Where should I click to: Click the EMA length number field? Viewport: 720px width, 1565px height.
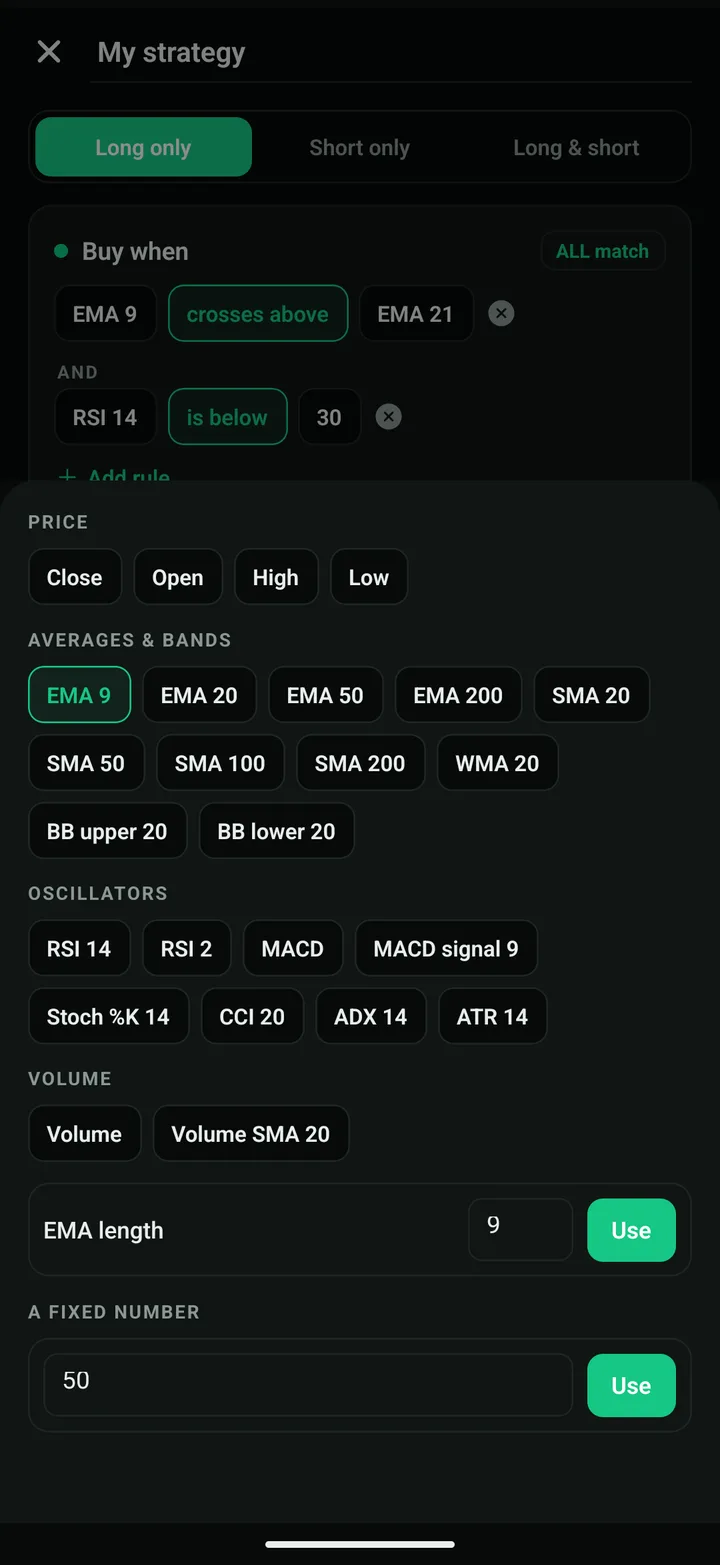coord(521,1230)
